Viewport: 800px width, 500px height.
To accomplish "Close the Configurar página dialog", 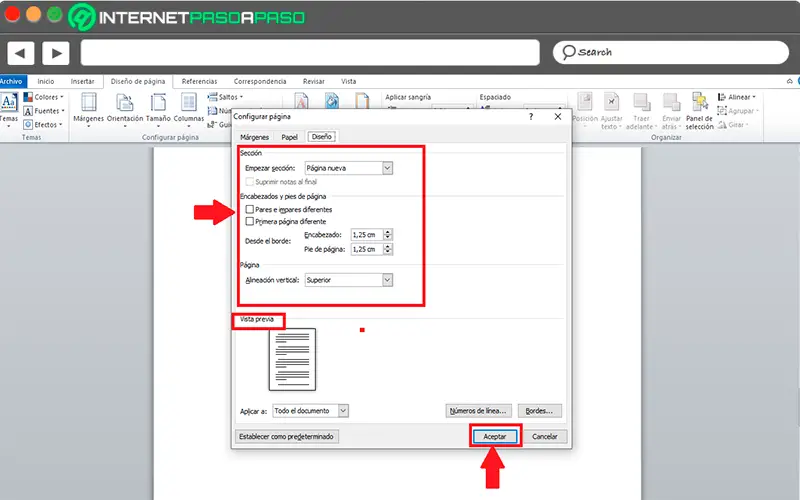I will click(558, 116).
